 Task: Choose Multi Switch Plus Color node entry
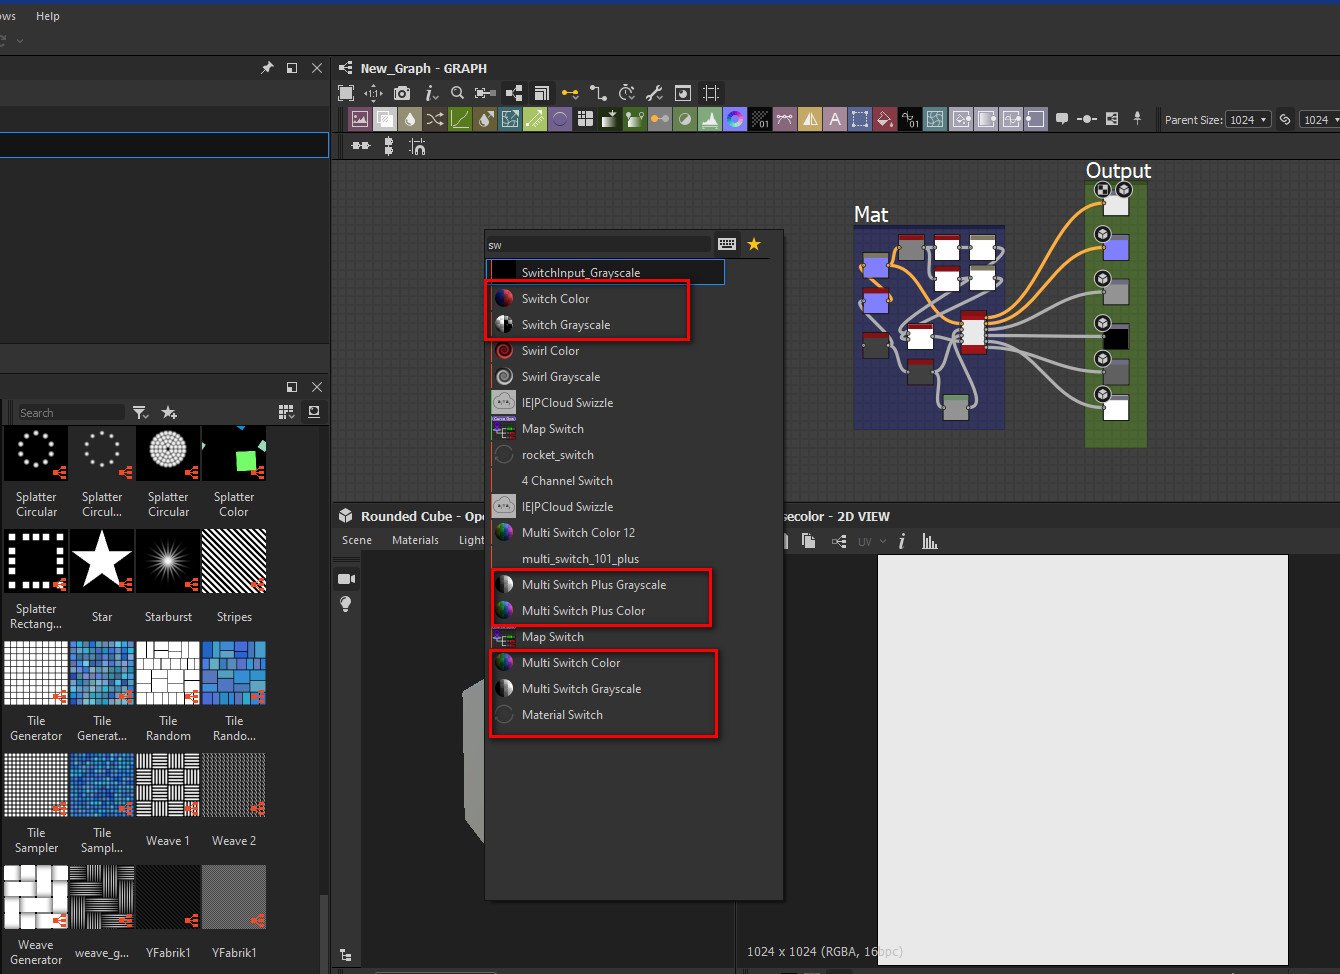583,611
